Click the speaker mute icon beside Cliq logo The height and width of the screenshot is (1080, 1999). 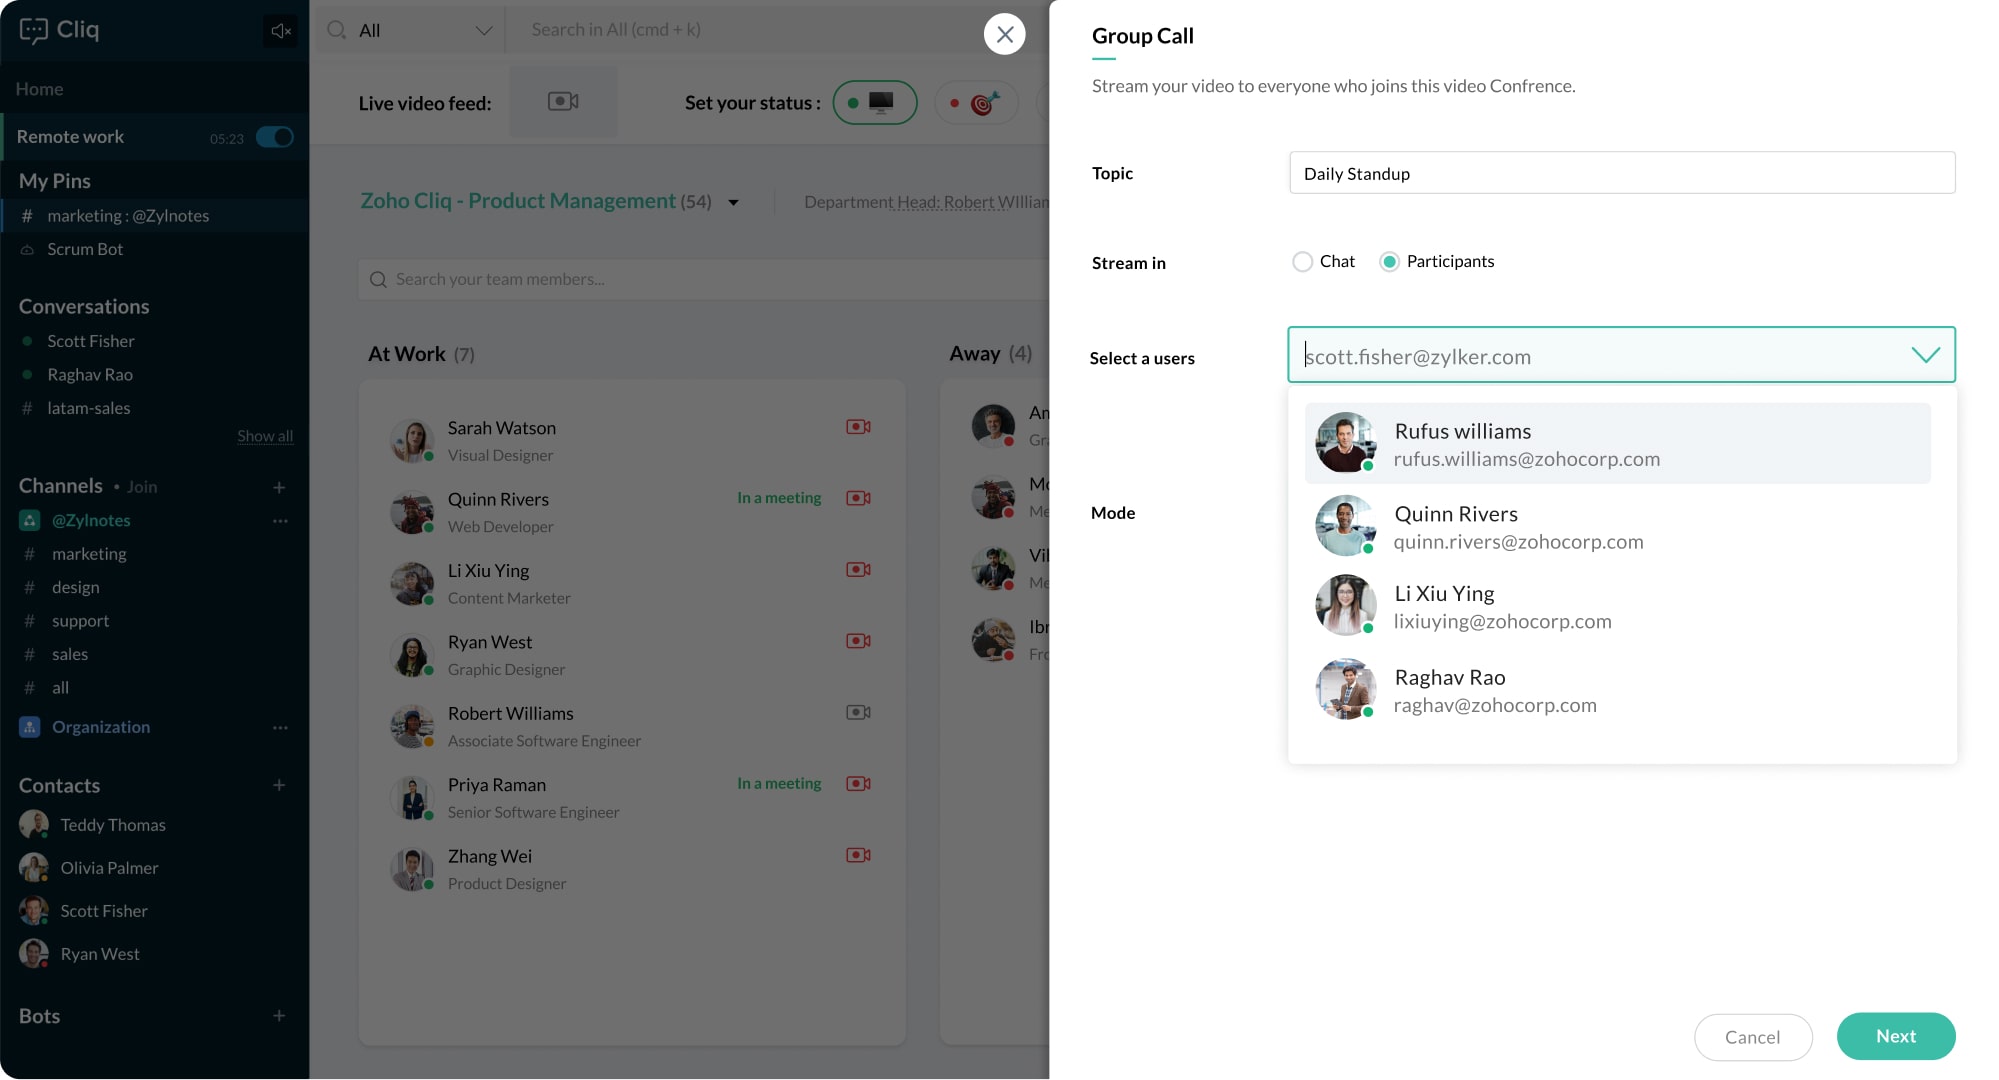[281, 31]
